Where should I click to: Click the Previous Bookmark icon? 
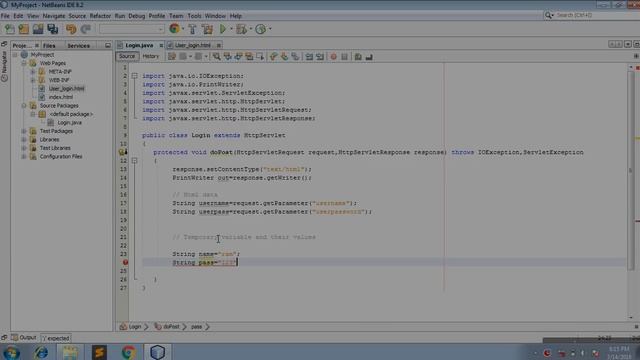point(273,57)
